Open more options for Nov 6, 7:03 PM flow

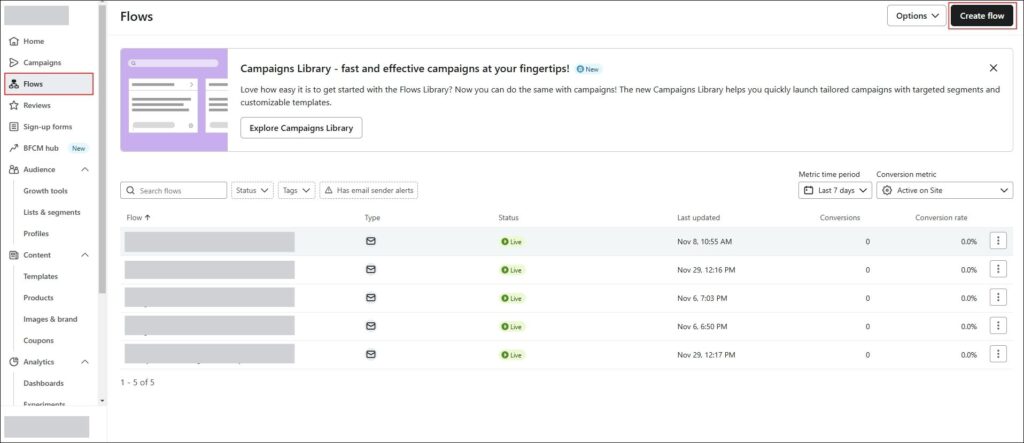click(x=998, y=297)
